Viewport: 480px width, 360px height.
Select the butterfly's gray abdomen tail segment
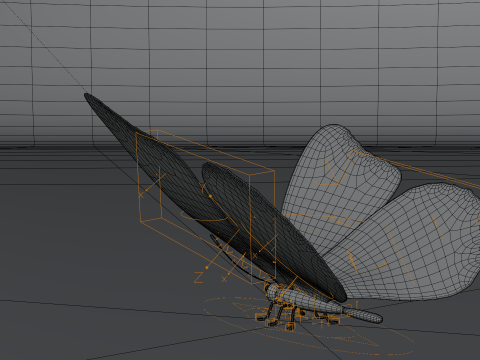pyautogui.click(x=363, y=315)
